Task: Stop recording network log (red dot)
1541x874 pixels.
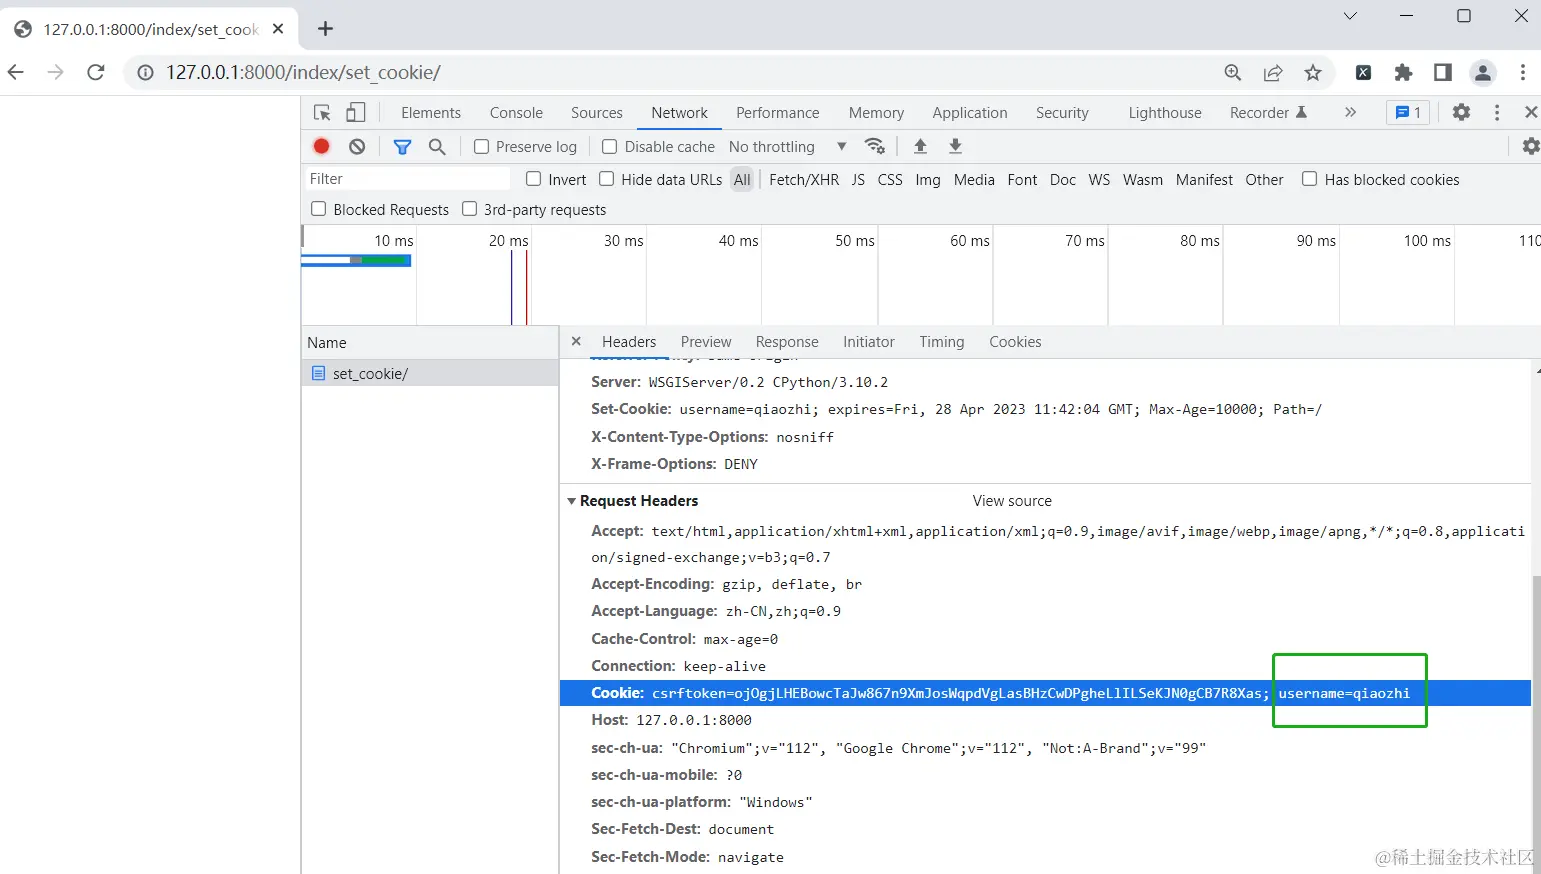Action: tap(322, 146)
